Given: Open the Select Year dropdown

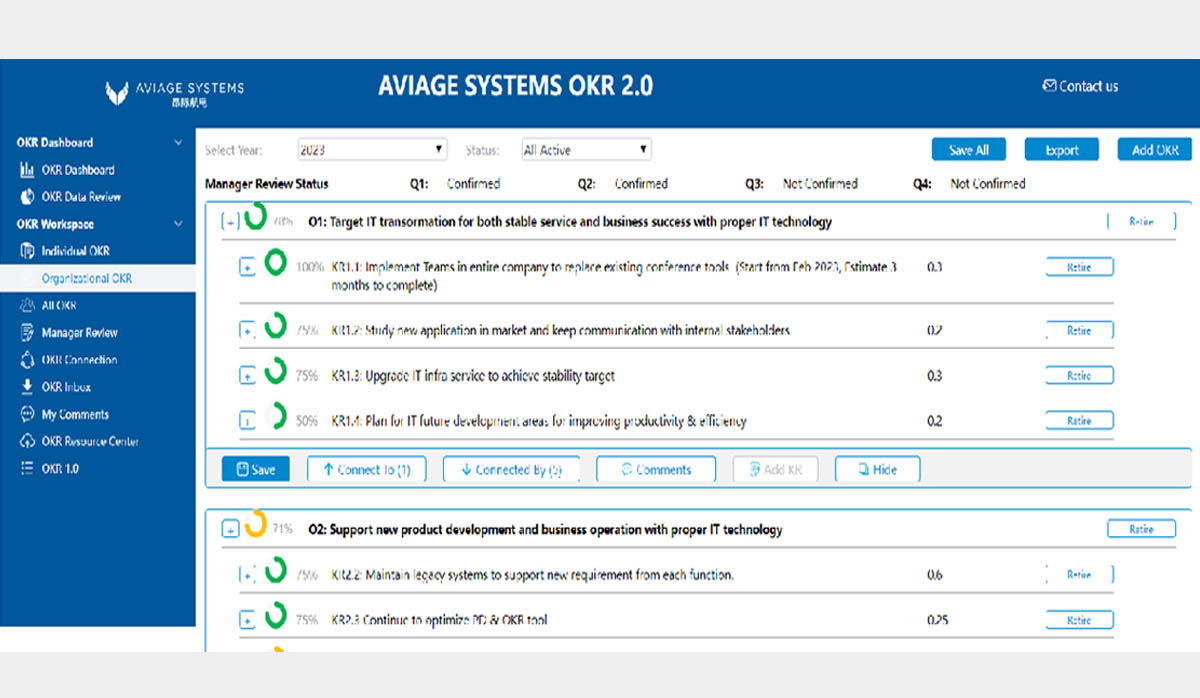Looking at the screenshot, I should [371, 150].
